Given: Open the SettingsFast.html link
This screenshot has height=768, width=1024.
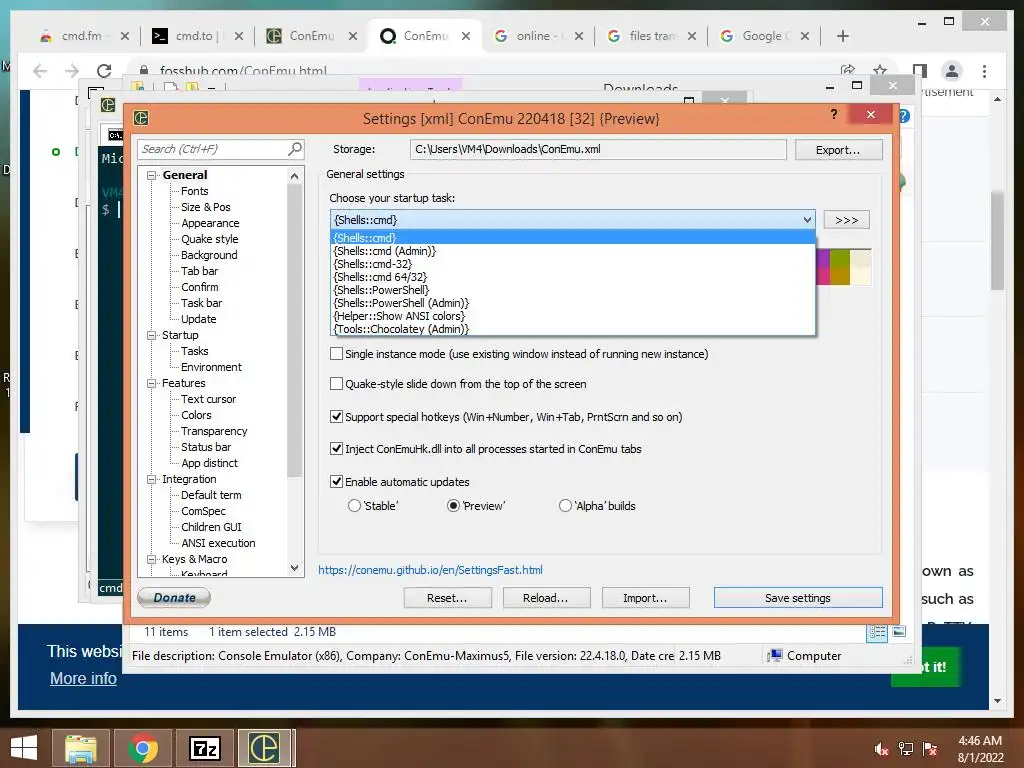Looking at the screenshot, I should (430, 569).
